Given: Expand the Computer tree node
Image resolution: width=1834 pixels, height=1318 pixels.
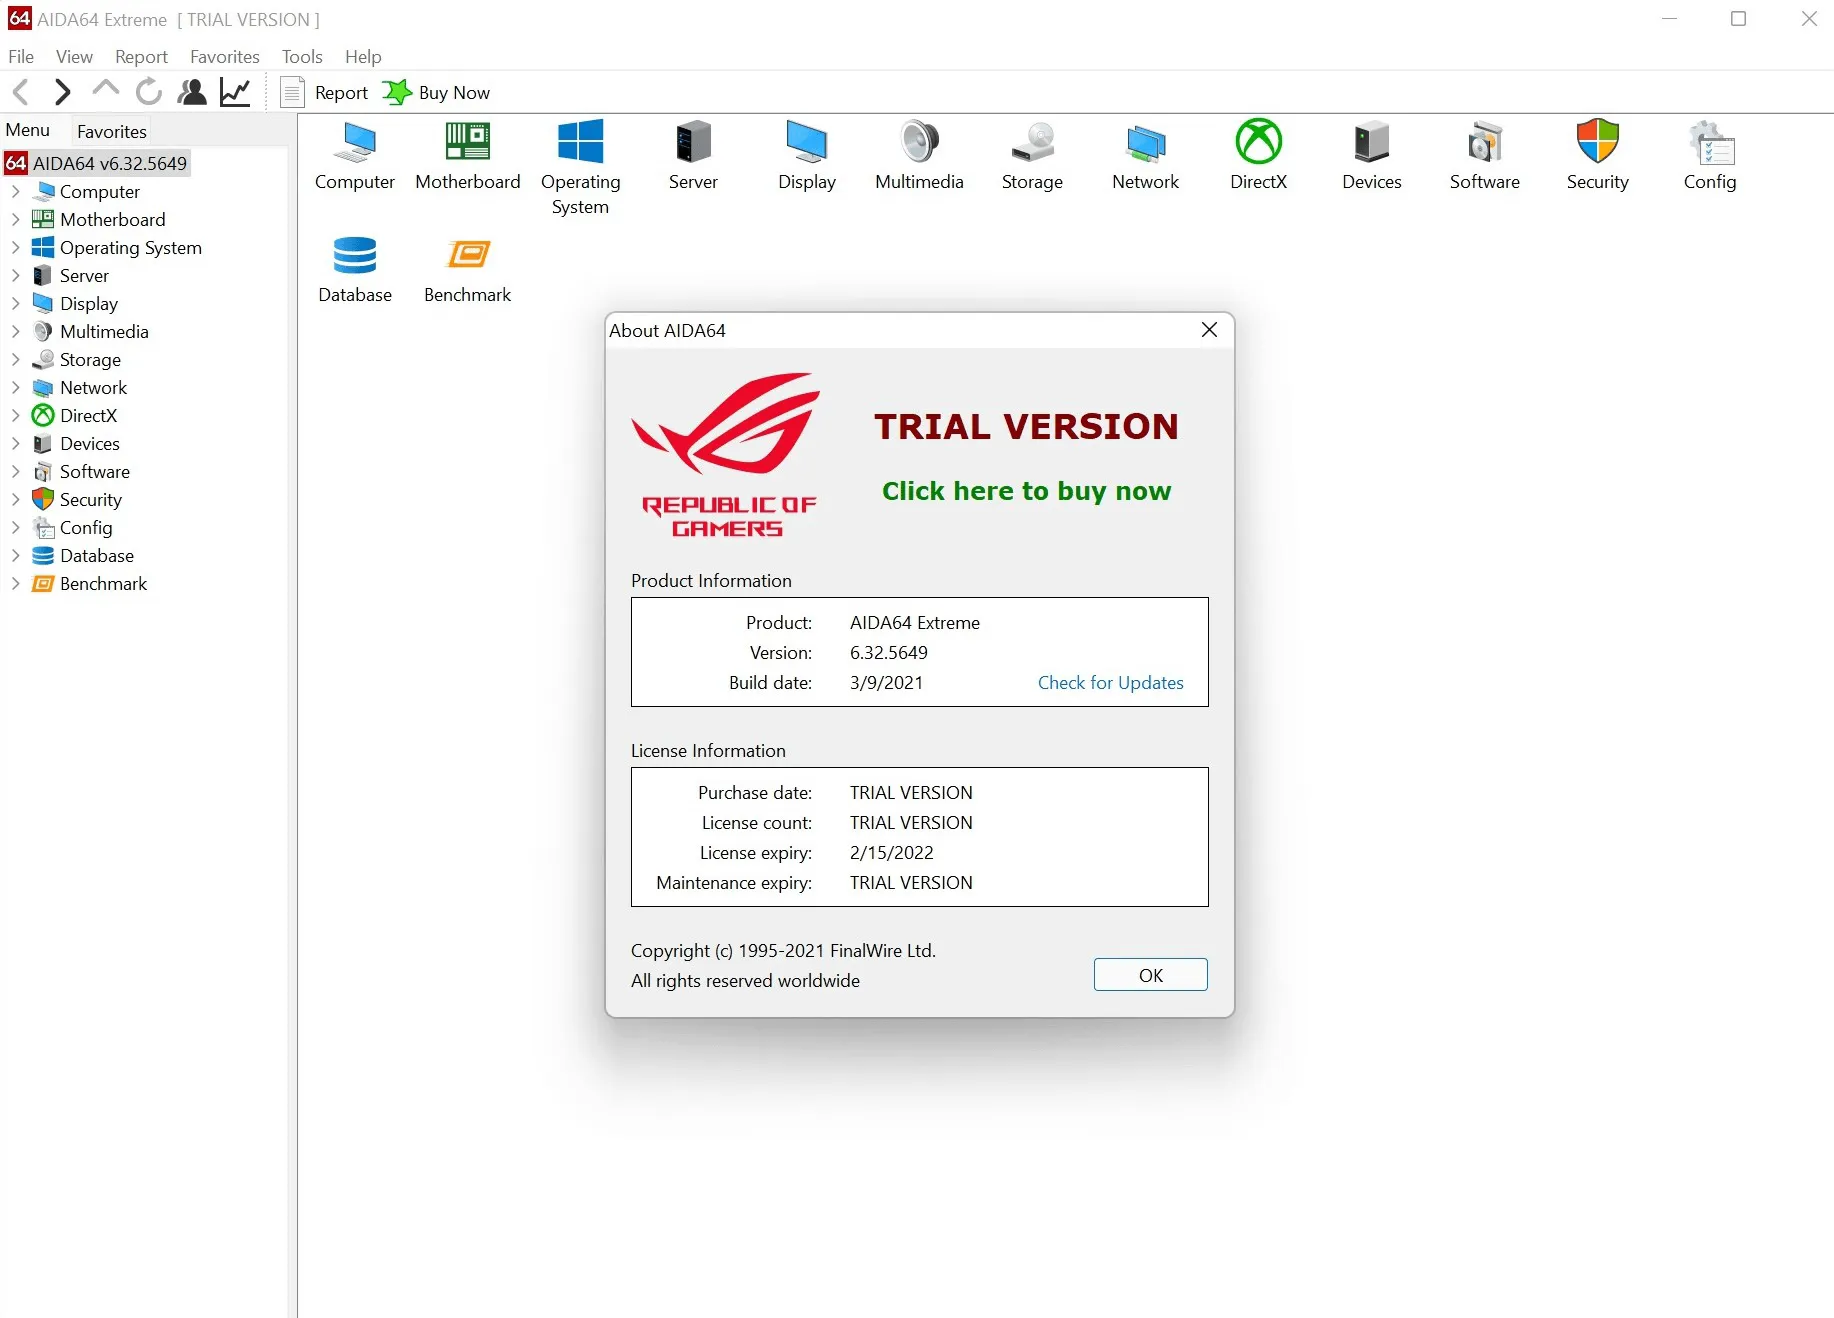Looking at the screenshot, I should pyautogui.click(x=15, y=191).
